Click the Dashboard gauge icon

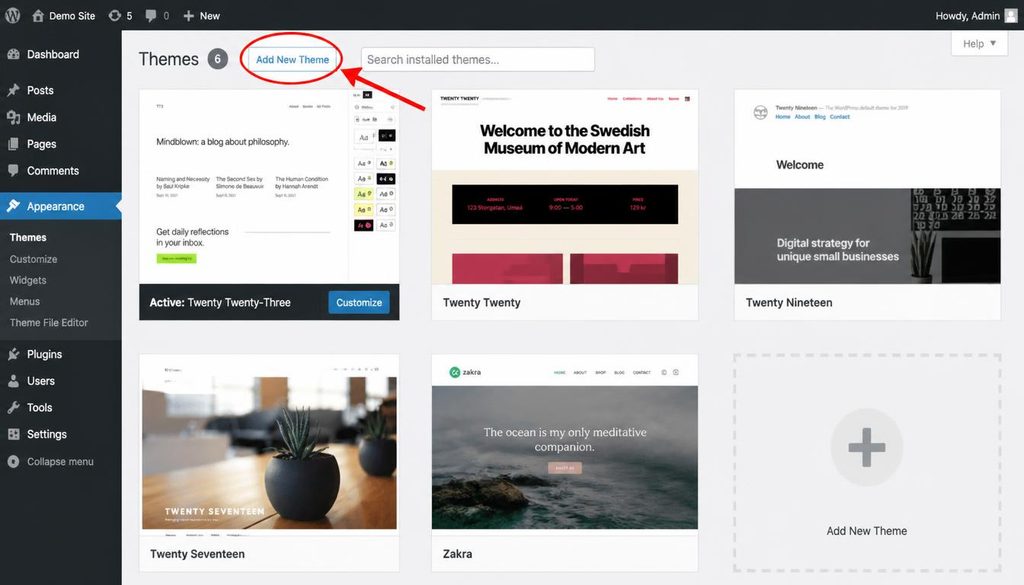point(14,54)
